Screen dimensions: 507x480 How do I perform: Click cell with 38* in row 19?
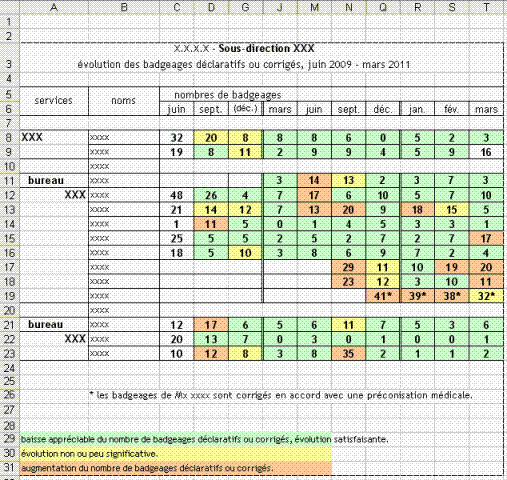pos(452,296)
